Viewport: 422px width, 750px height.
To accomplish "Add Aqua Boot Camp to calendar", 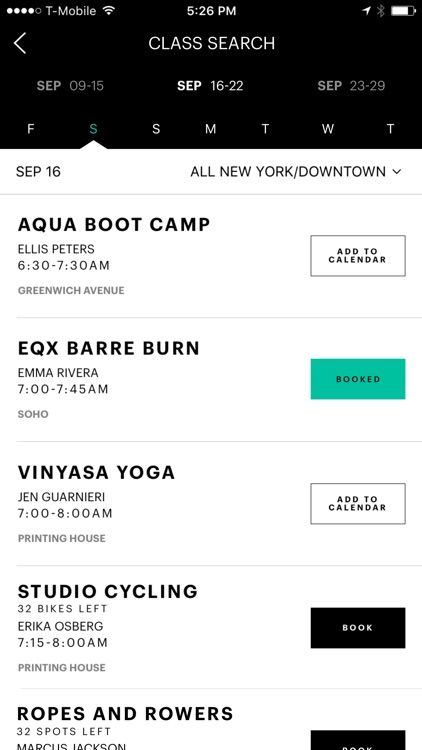I will (x=358, y=255).
